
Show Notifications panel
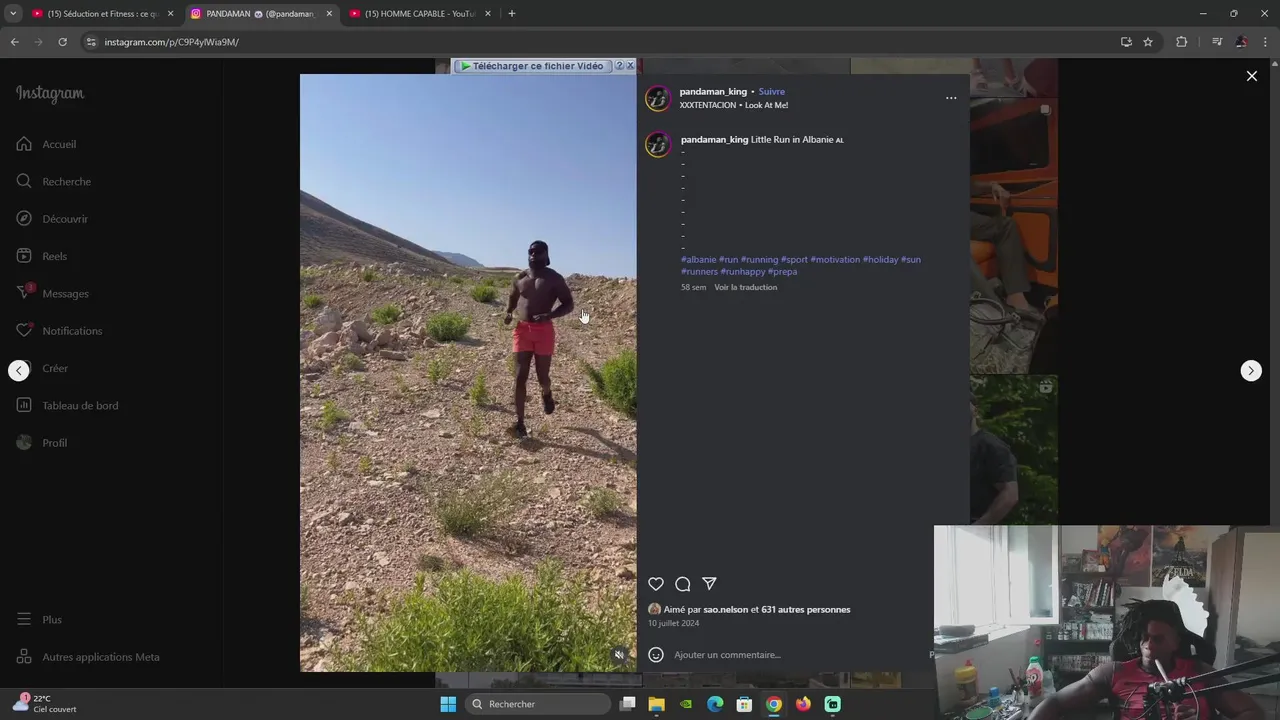click(x=59, y=331)
